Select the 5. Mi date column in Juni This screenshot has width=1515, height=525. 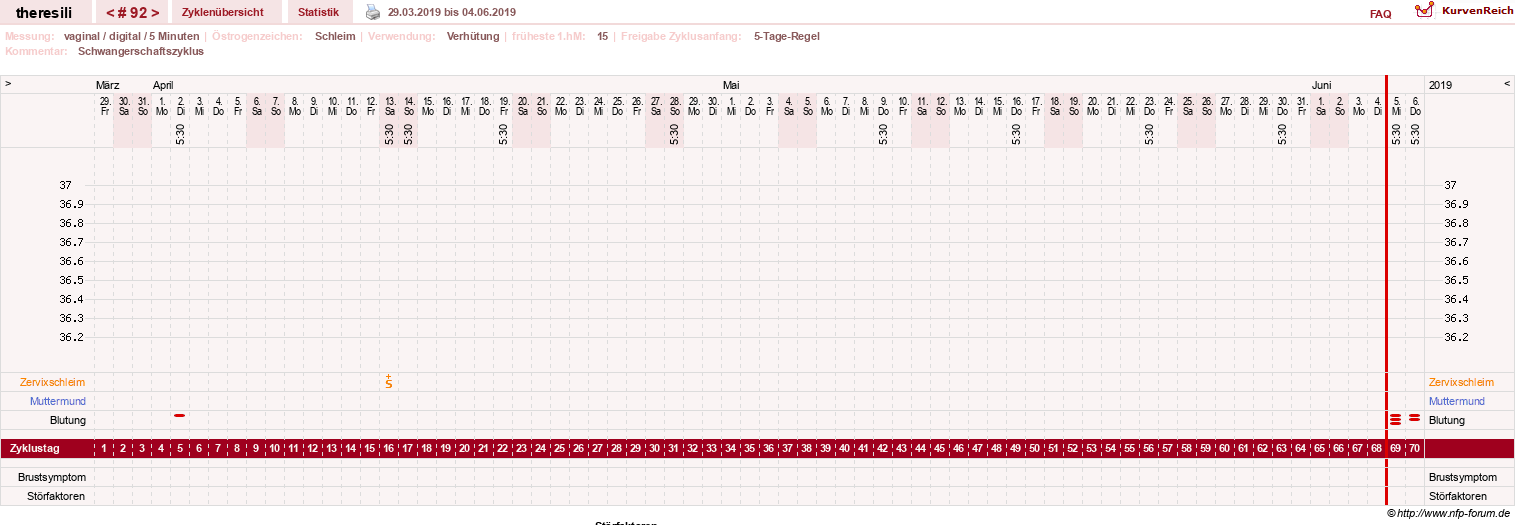(x=1396, y=105)
